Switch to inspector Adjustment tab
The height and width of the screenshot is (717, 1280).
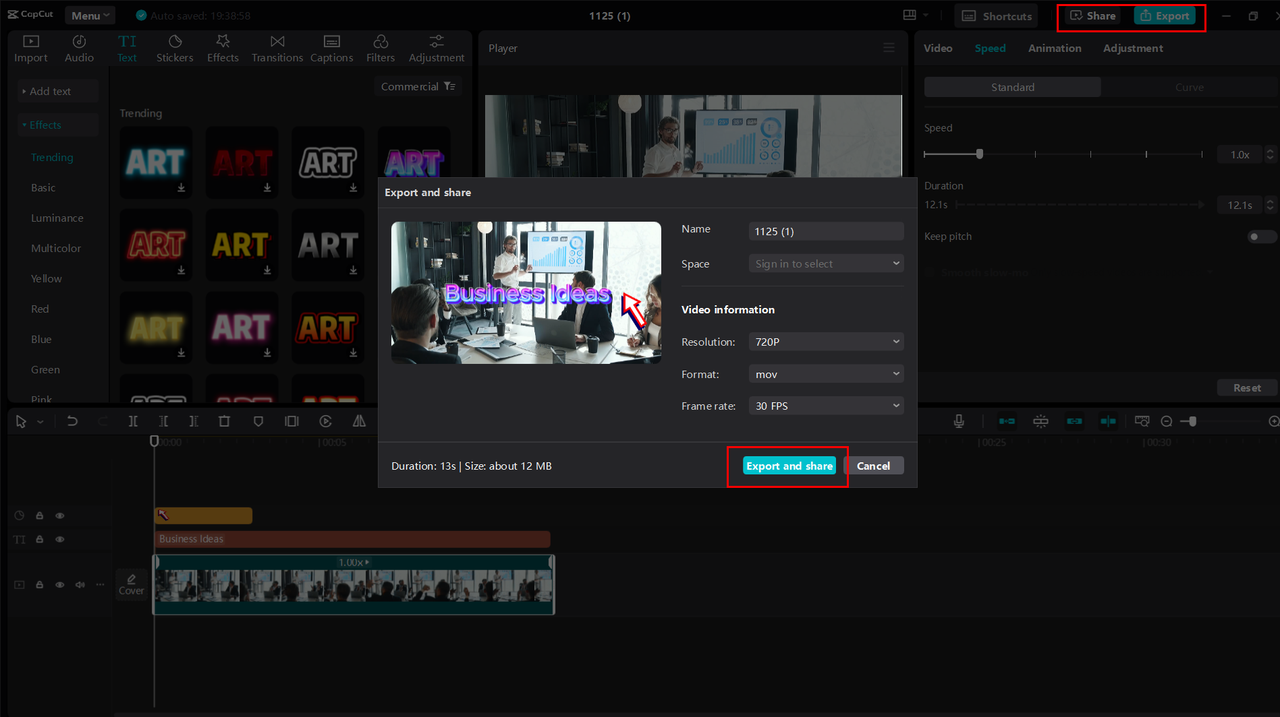(1133, 48)
